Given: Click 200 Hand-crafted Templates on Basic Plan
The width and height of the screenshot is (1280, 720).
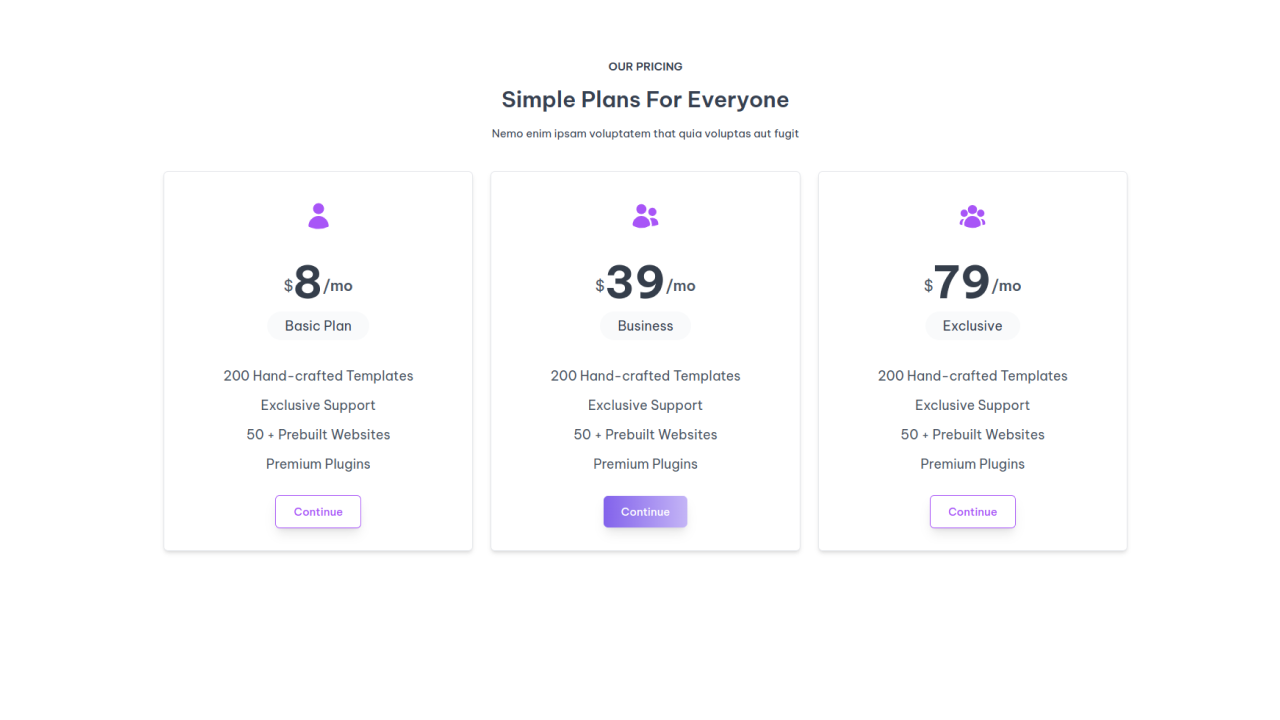Looking at the screenshot, I should click(x=318, y=375).
